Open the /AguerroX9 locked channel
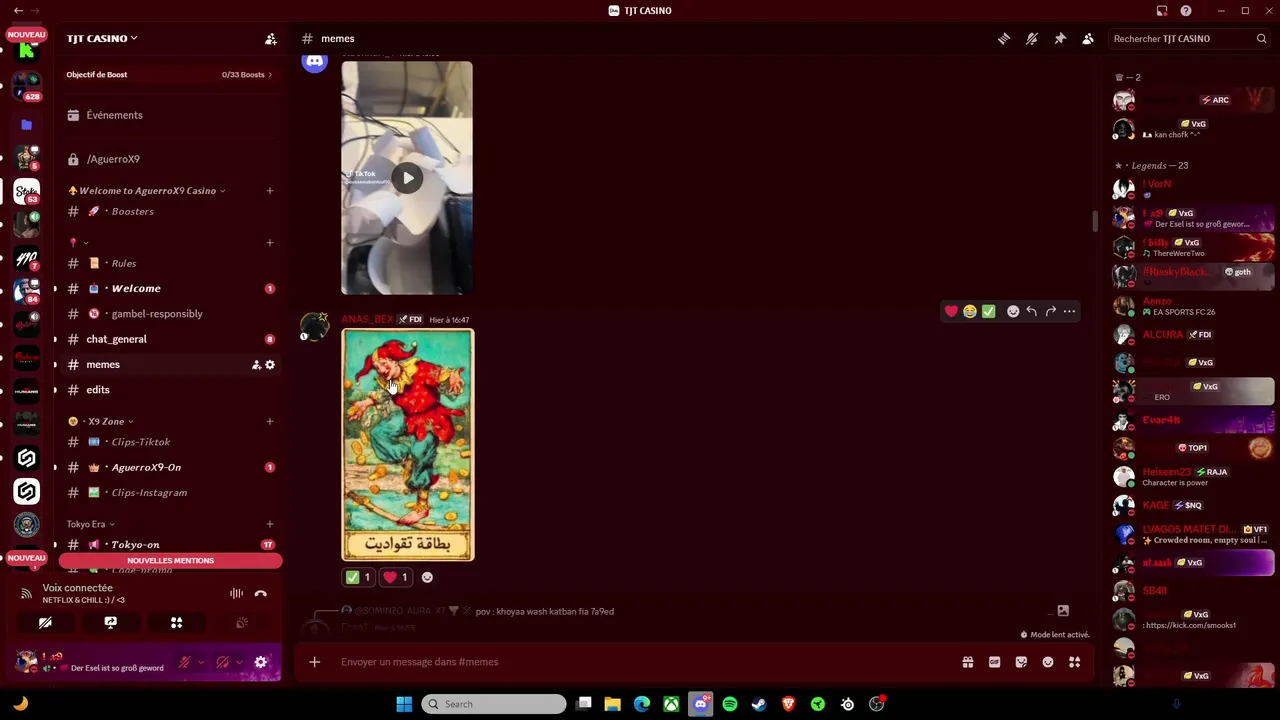This screenshot has height=720, width=1280. pos(169,159)
